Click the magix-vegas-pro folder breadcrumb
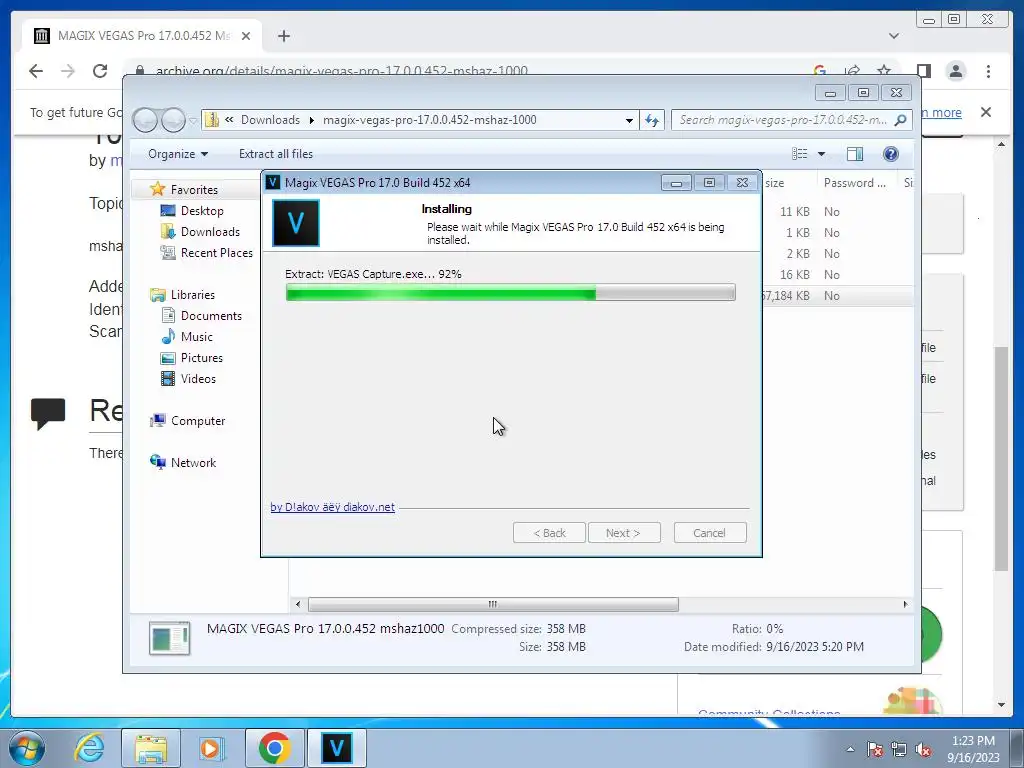 429,120
